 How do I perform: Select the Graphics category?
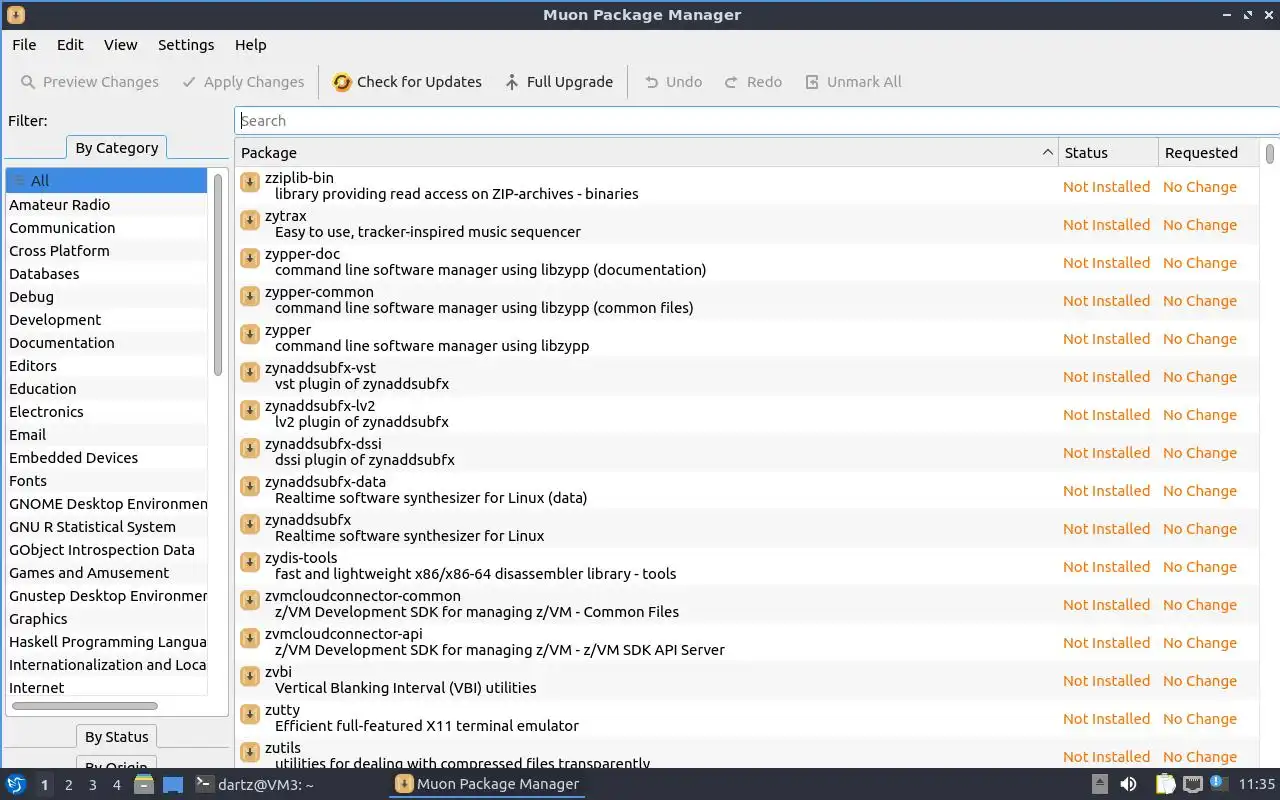click(x=107, y=619)
